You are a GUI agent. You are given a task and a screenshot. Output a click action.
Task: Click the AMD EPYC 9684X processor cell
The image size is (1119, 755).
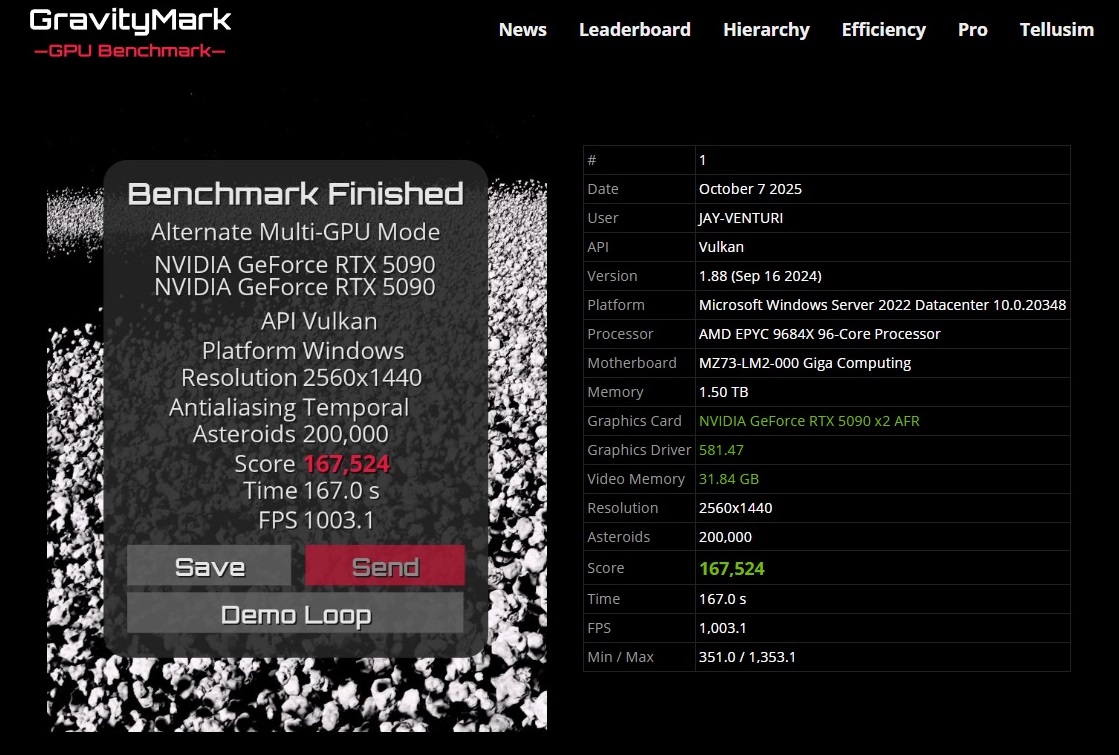819,334
